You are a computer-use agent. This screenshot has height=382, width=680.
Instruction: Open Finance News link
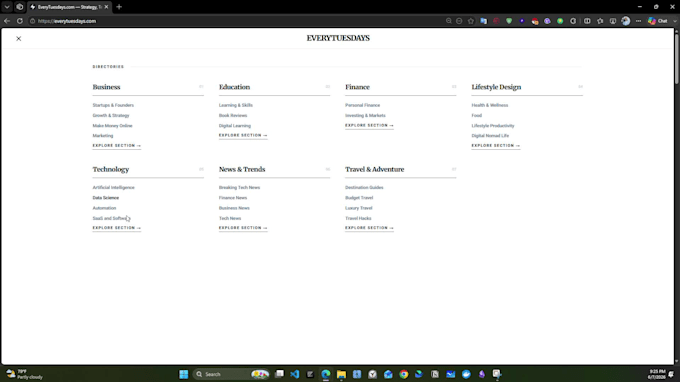click(233, 198)
